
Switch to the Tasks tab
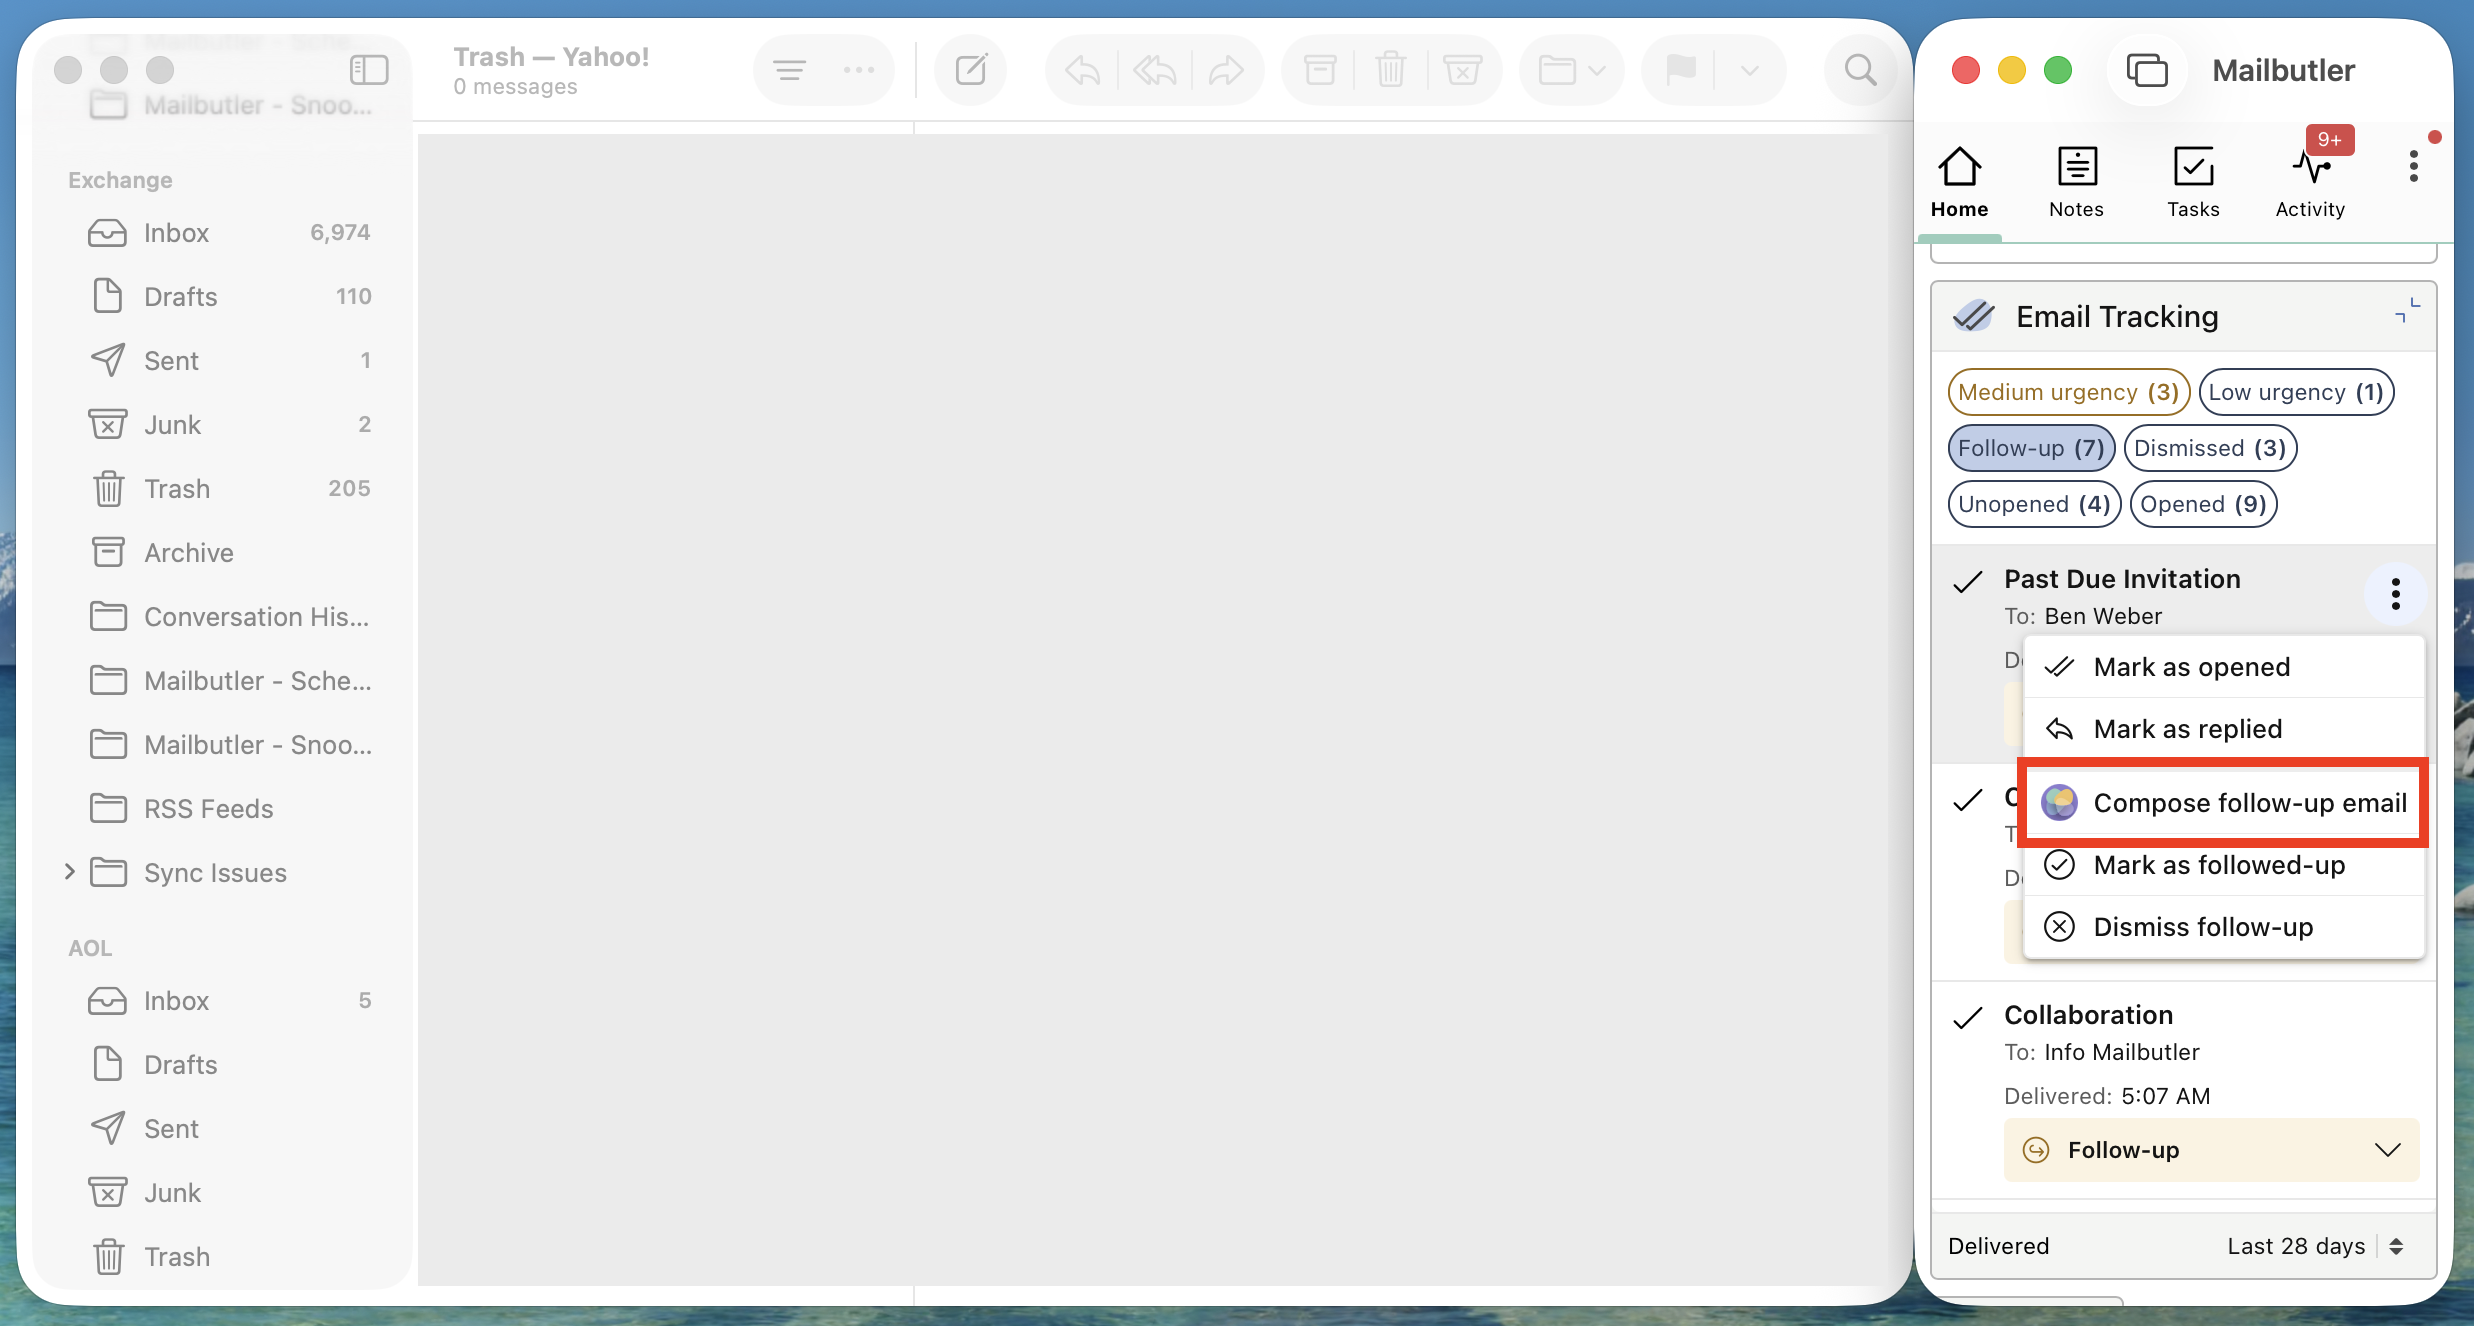(2193, 182)
